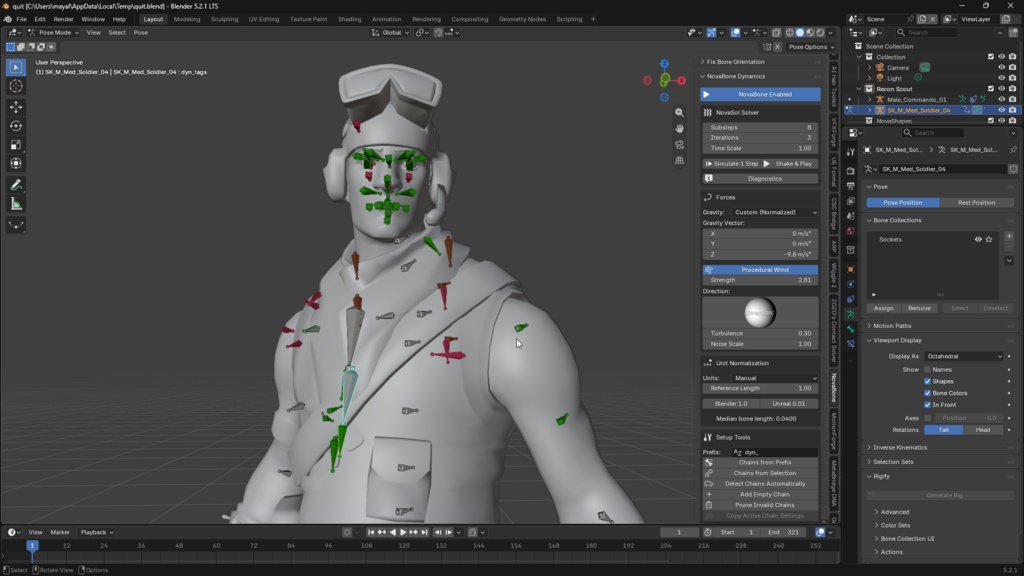Toggle the Shapes checkbox
The image size is (1024, 576).
click(x=927, y=381)
